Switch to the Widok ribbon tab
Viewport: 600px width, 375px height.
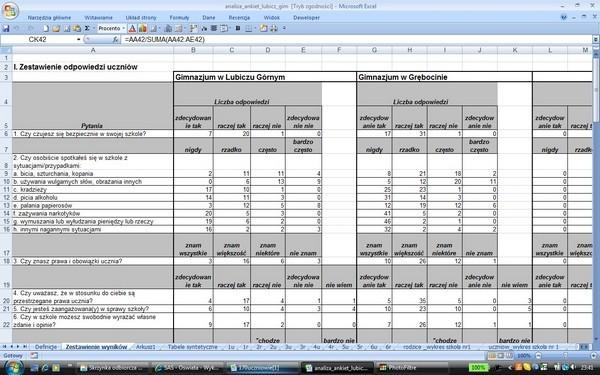(x=272, y=18)
